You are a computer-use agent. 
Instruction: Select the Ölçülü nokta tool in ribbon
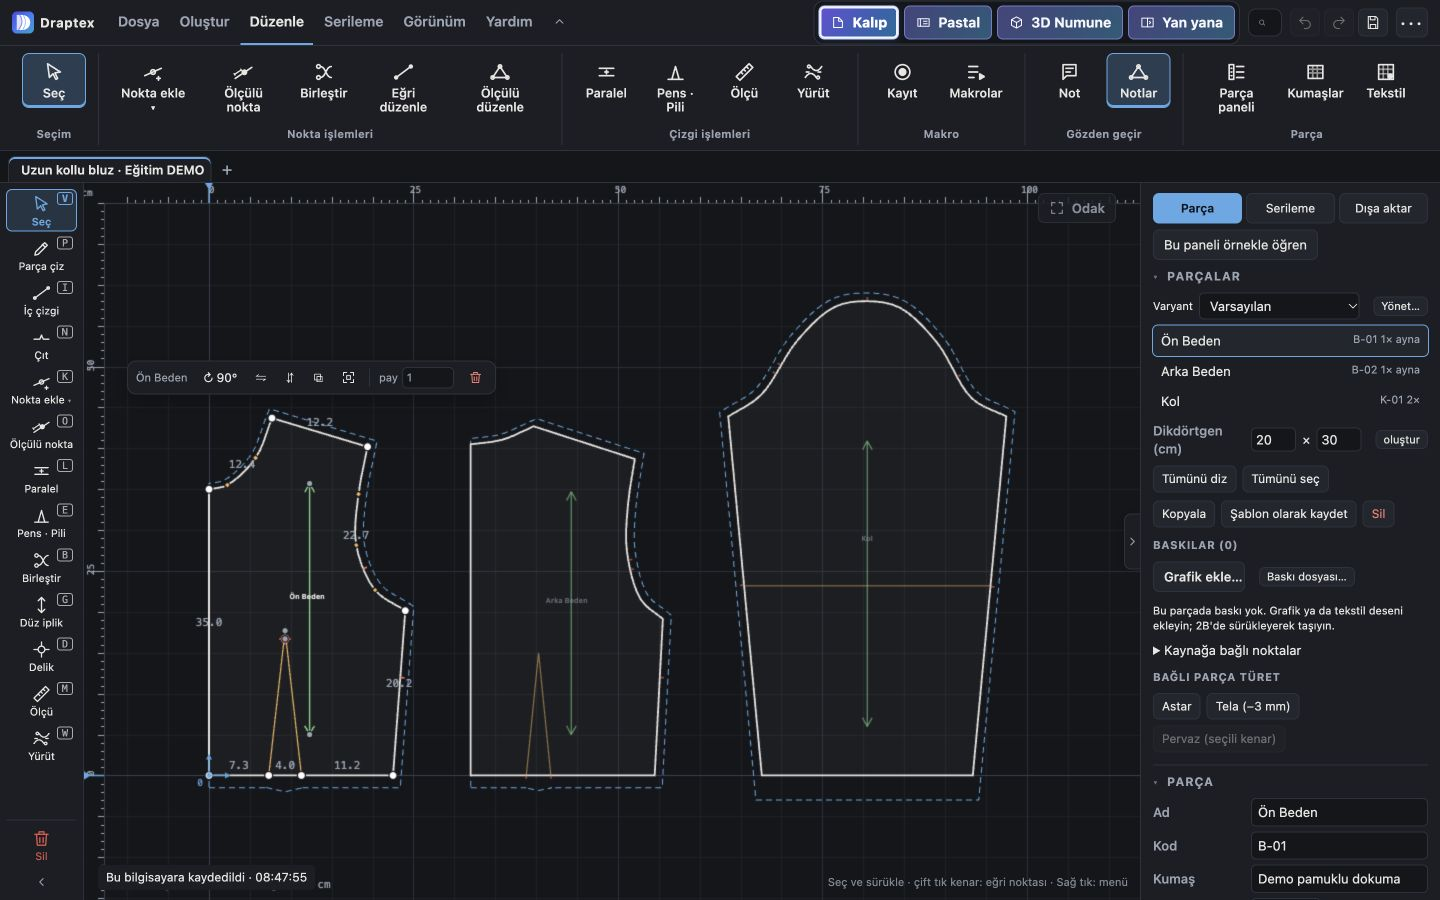point(243,86)
